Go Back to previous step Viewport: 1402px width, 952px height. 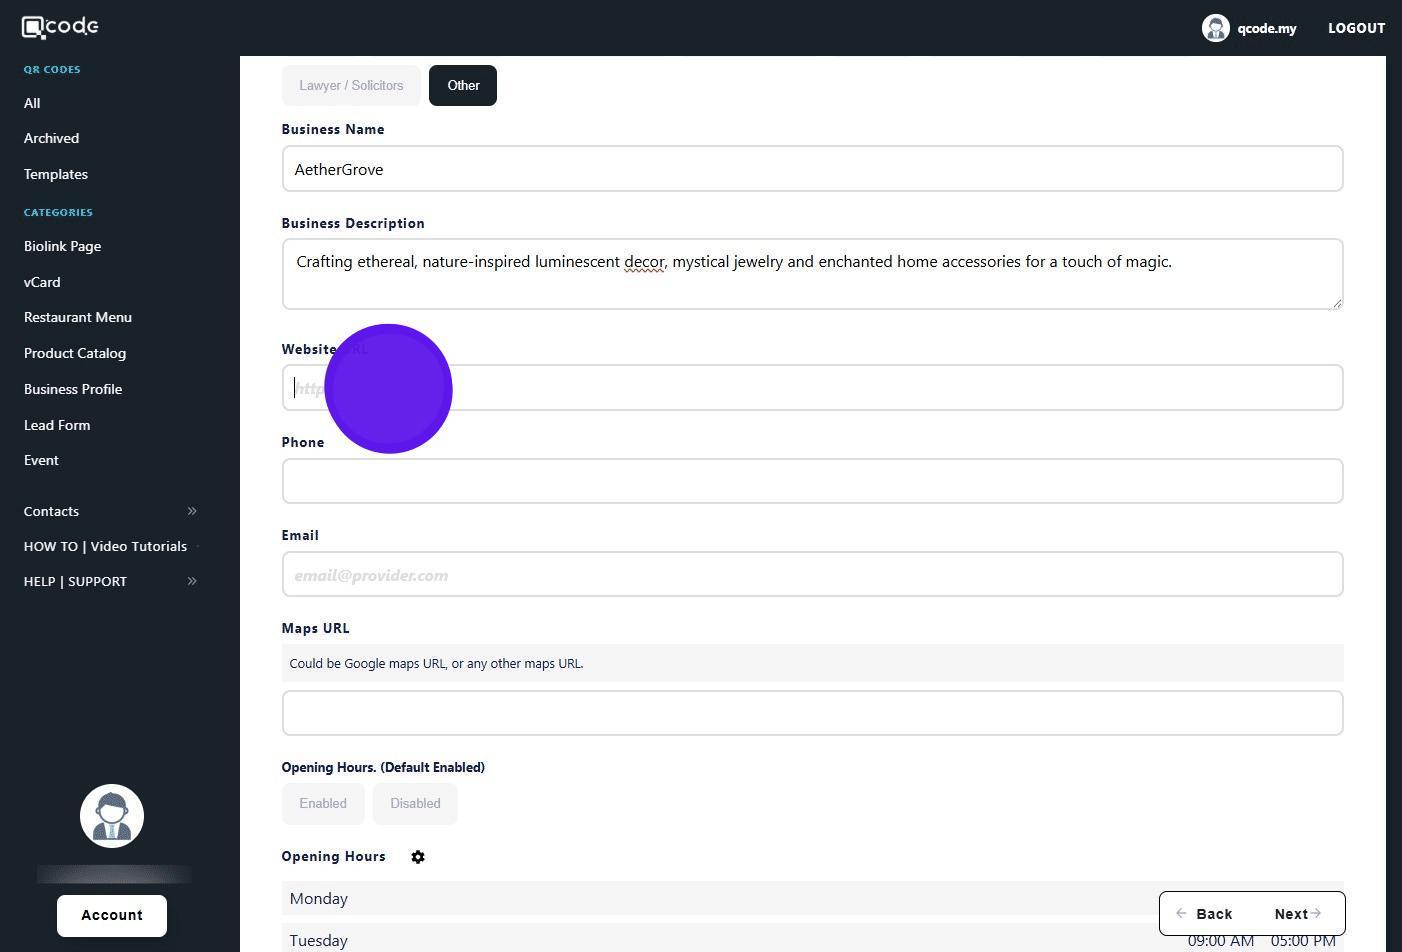tap(1204, 914)
